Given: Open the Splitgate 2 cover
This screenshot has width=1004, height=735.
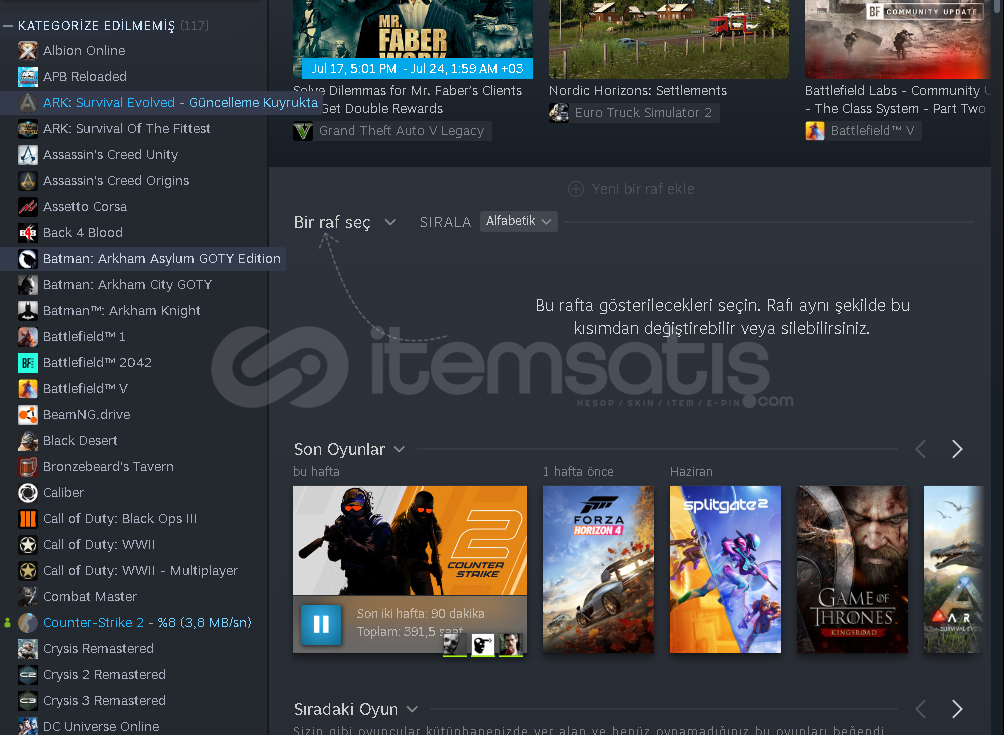Looking at the screenshot, I should coord(725,570).
